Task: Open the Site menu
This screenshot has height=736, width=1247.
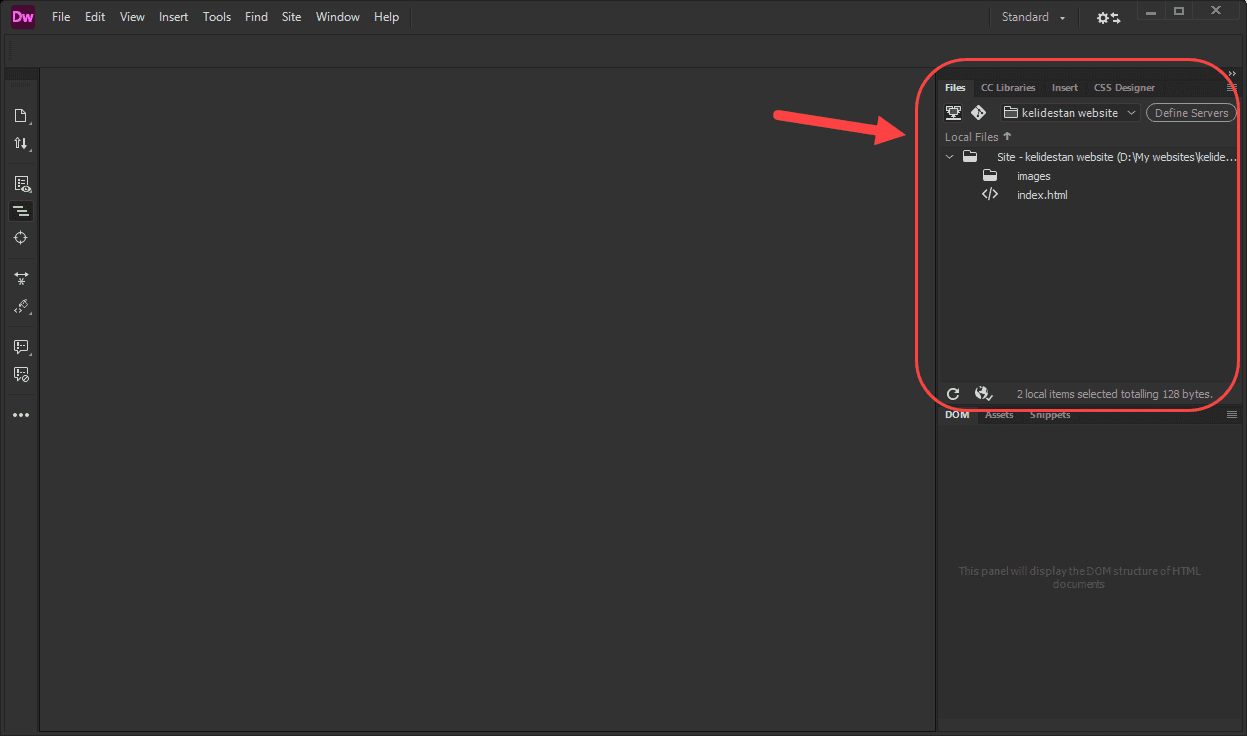Action: [291, 17]
